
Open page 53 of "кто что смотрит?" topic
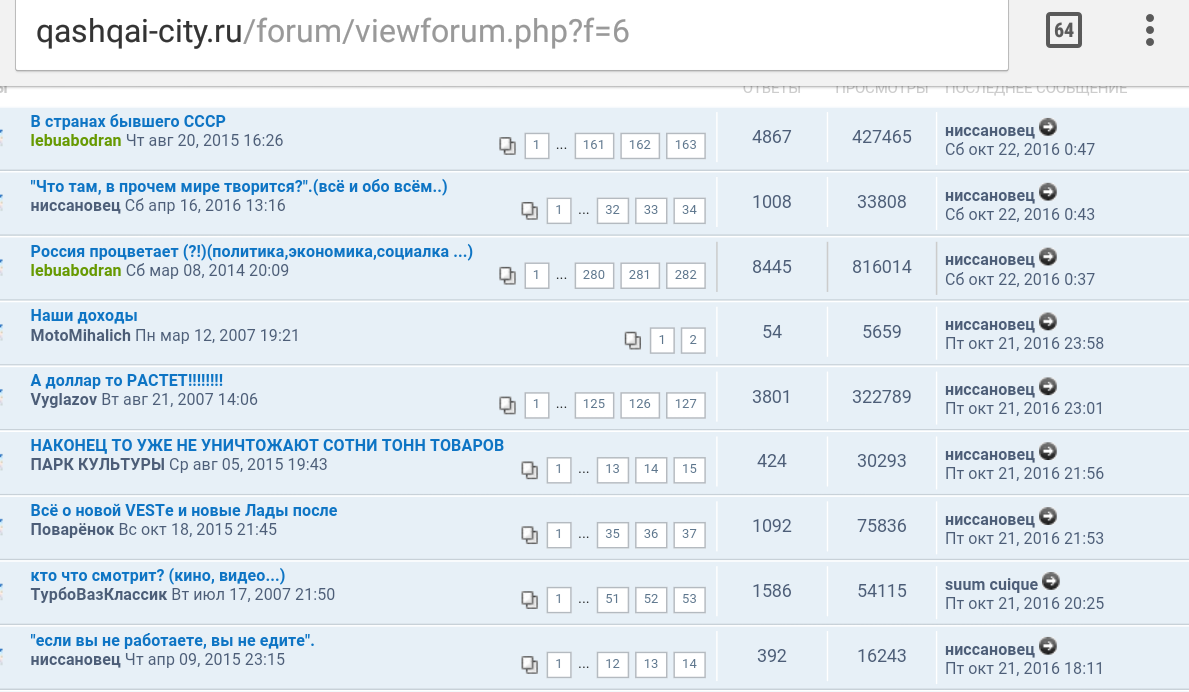pos(689,599)
